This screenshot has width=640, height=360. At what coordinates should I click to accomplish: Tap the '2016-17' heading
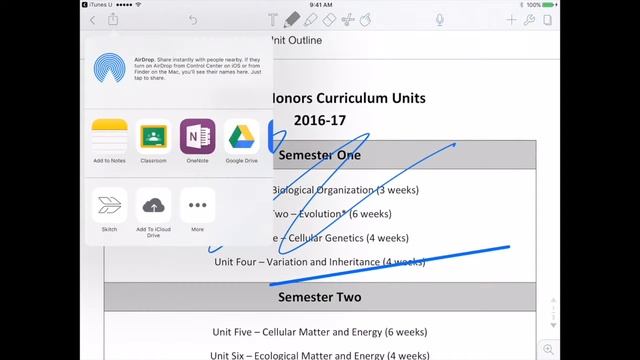pos(320,120)
